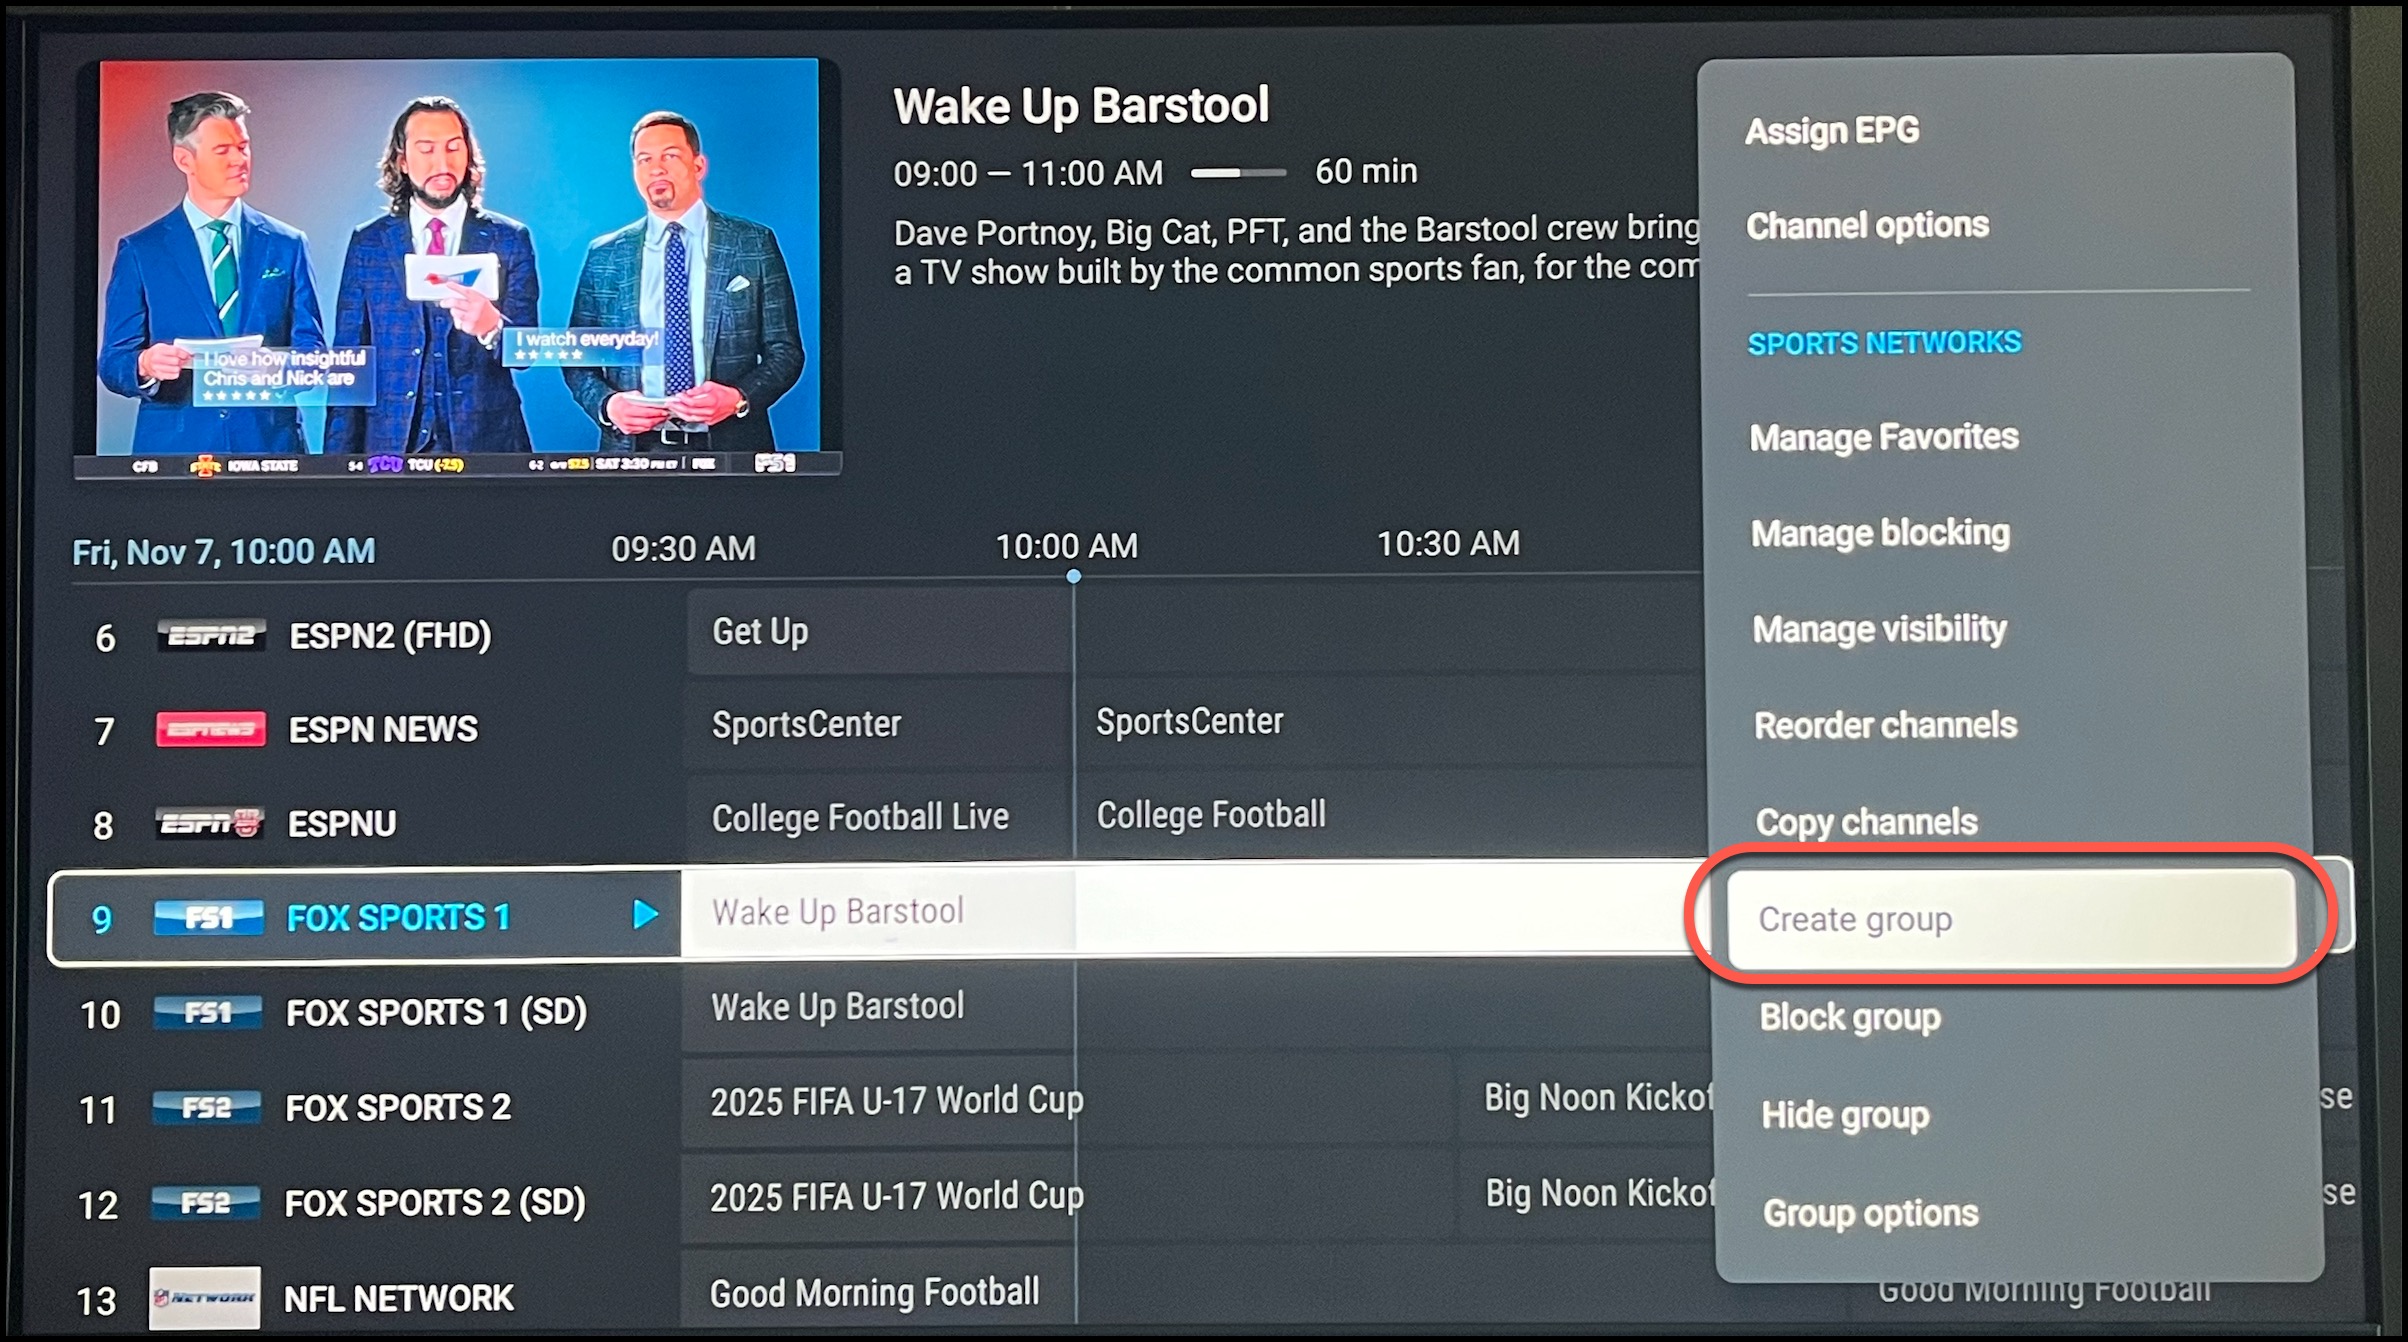This screenshot has width=2408, height=1342.
Task: Click the live video preview thumbnail
Action: point(458,267)
